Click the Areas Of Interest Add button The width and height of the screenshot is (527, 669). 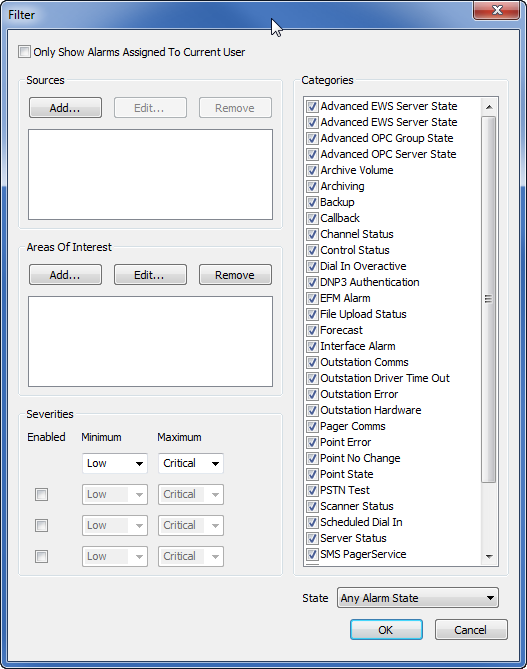(65, 275)
